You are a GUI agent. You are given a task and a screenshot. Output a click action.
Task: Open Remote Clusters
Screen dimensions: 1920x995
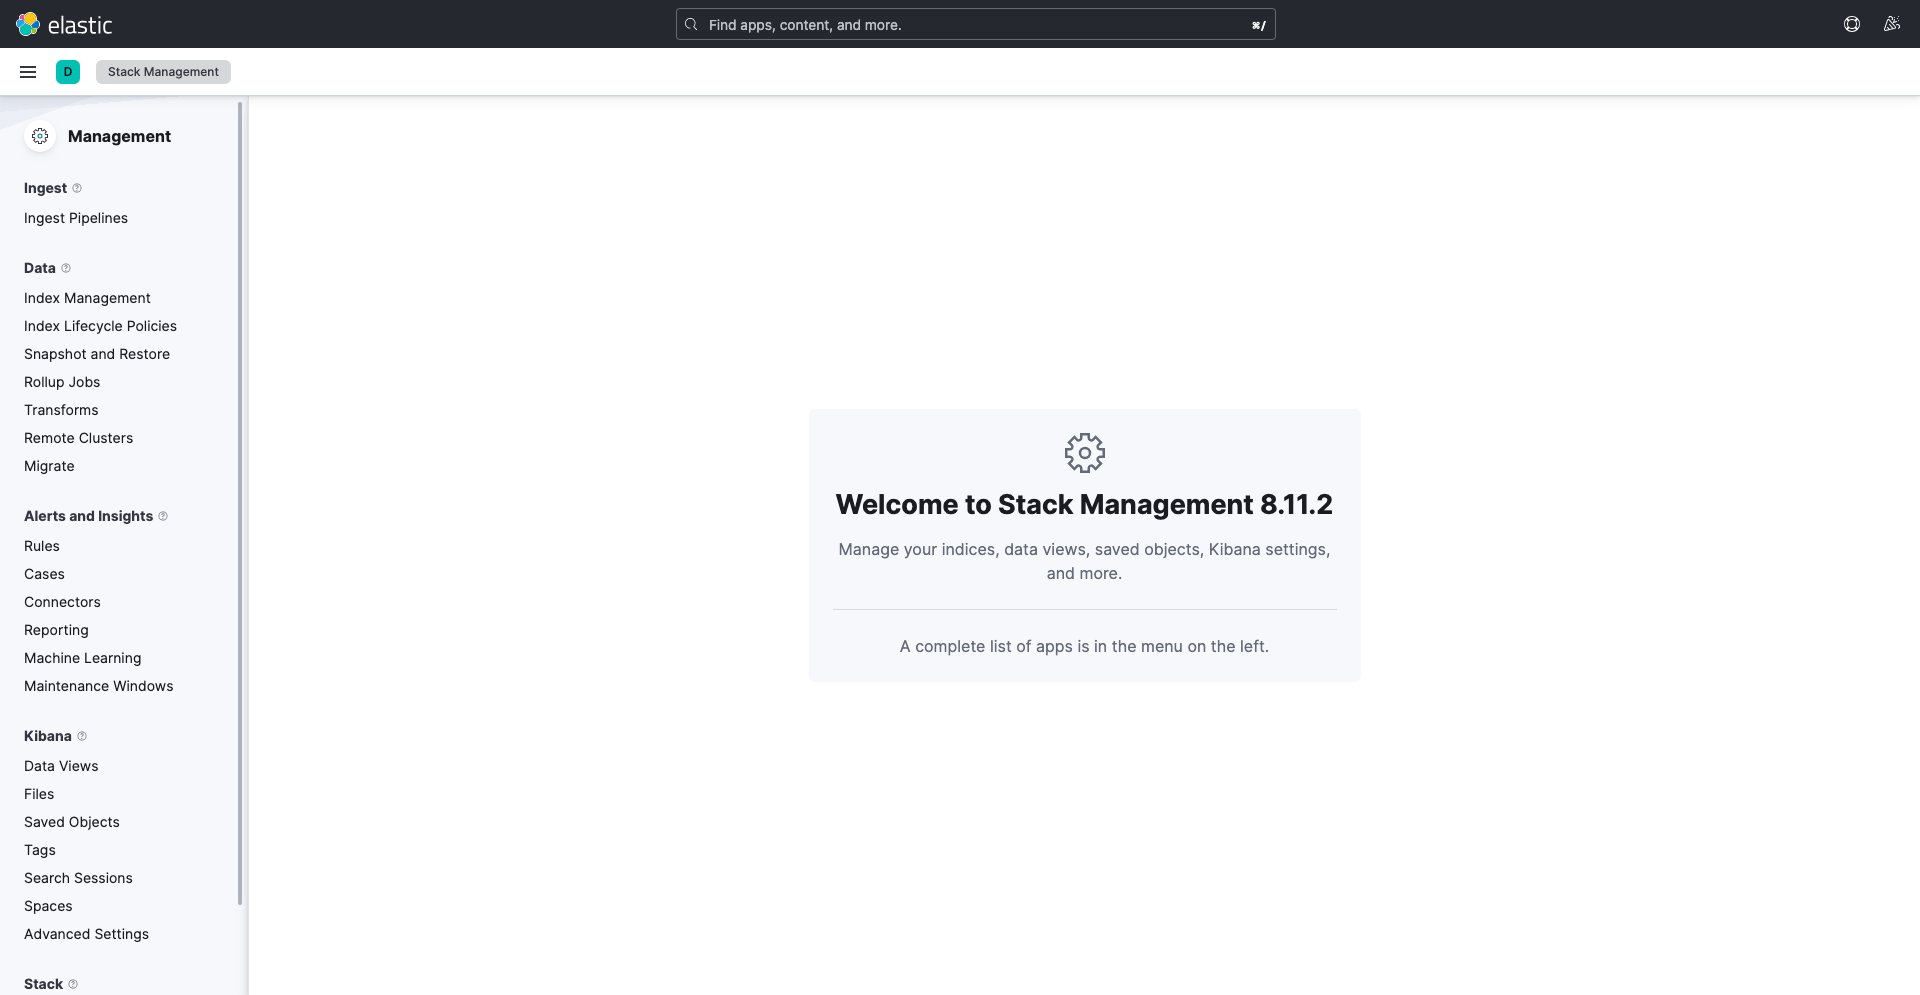78,438
